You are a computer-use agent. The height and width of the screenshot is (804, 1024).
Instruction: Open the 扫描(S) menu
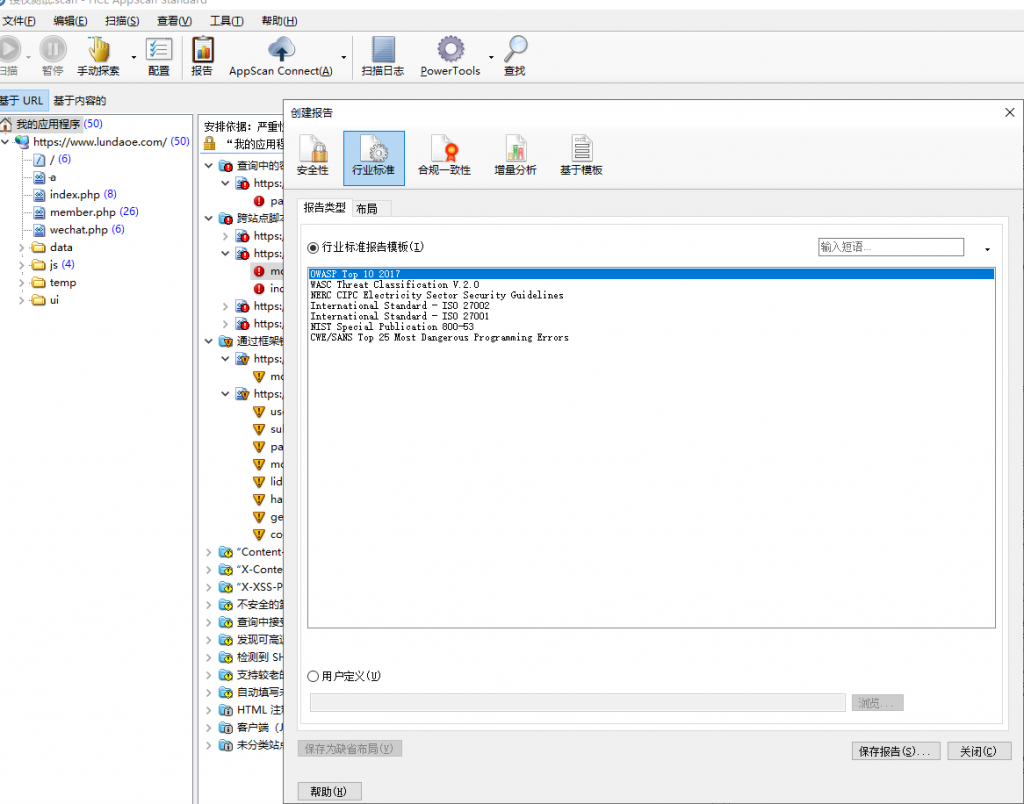122,21
